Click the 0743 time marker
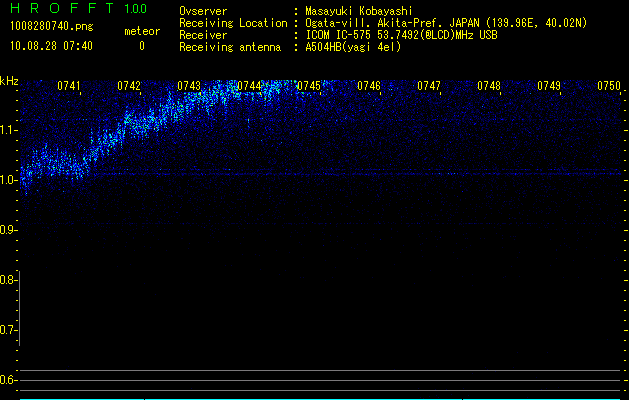This screenshot has height=400, width=629. point(189,86)
